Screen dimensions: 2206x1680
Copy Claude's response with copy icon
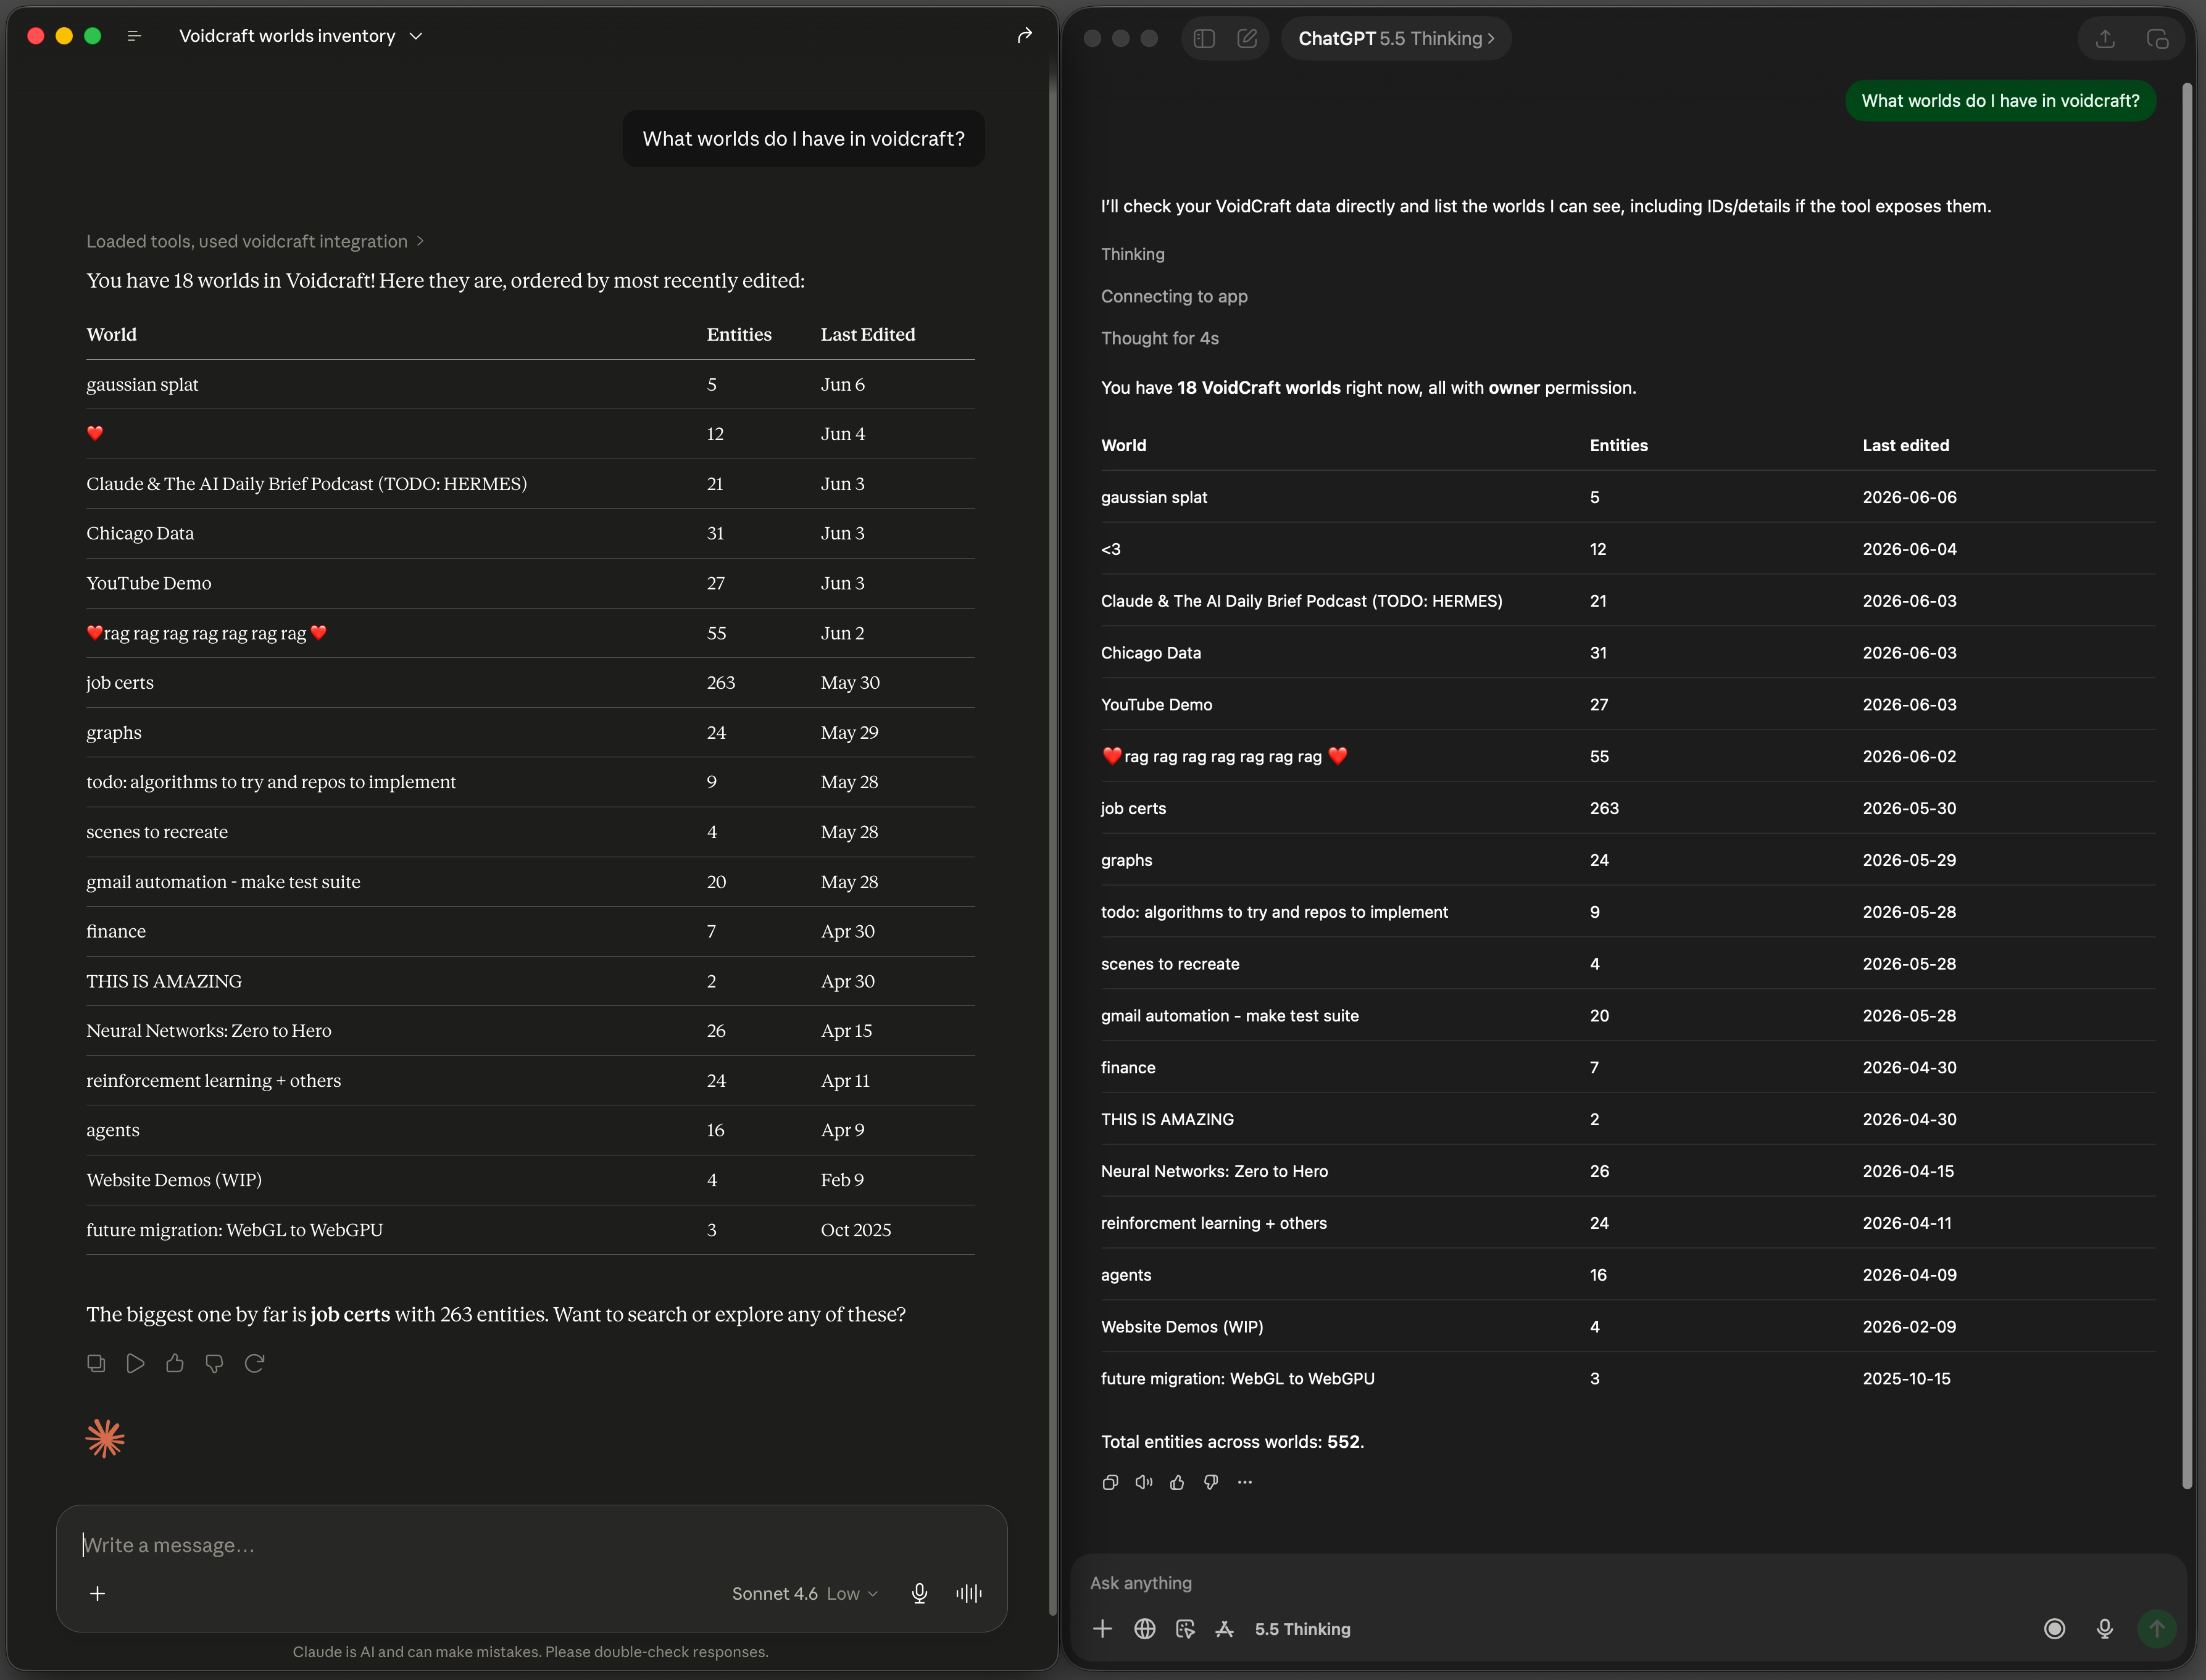point(96,1363)
